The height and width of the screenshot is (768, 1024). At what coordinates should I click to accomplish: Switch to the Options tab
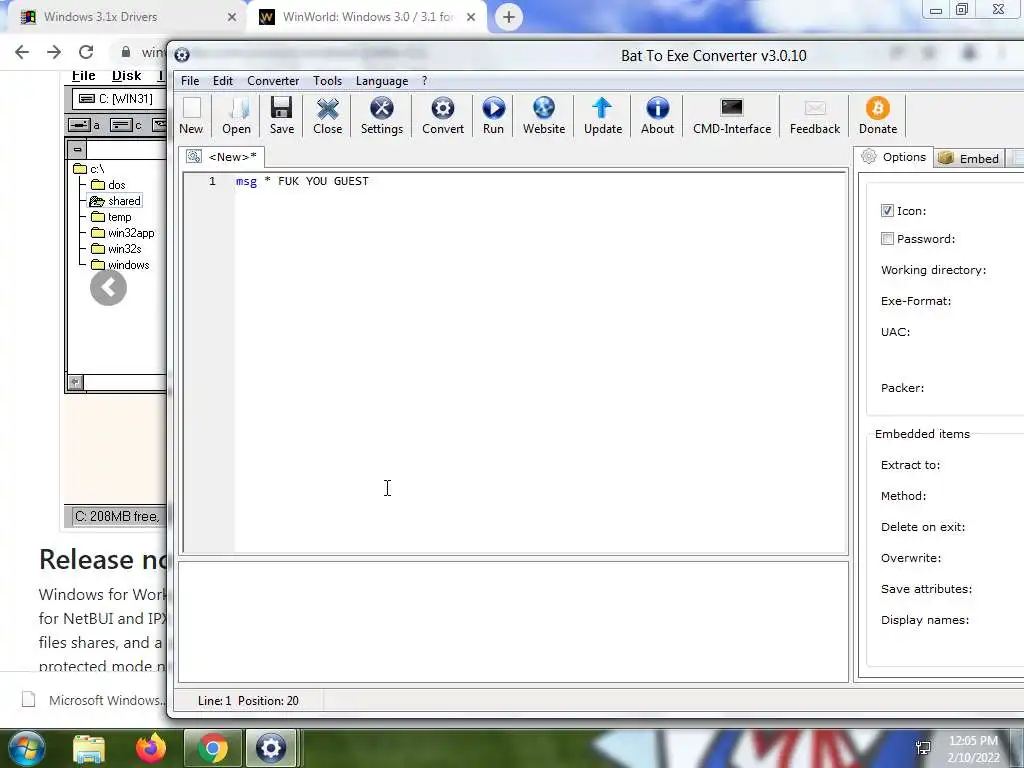click(x=893, y=157)
